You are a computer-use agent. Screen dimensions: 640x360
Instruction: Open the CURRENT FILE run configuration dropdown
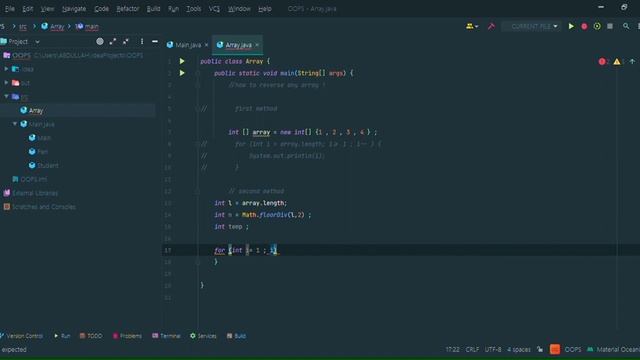531,26
